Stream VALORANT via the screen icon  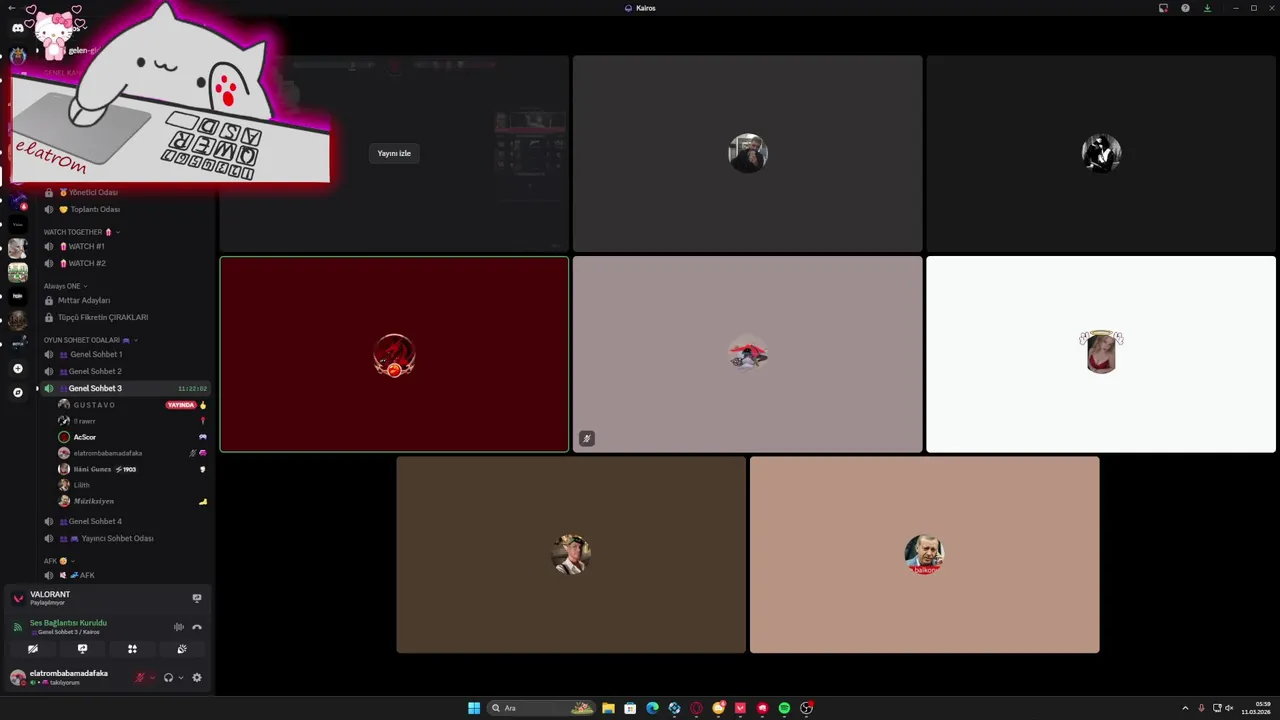(197, 598)
